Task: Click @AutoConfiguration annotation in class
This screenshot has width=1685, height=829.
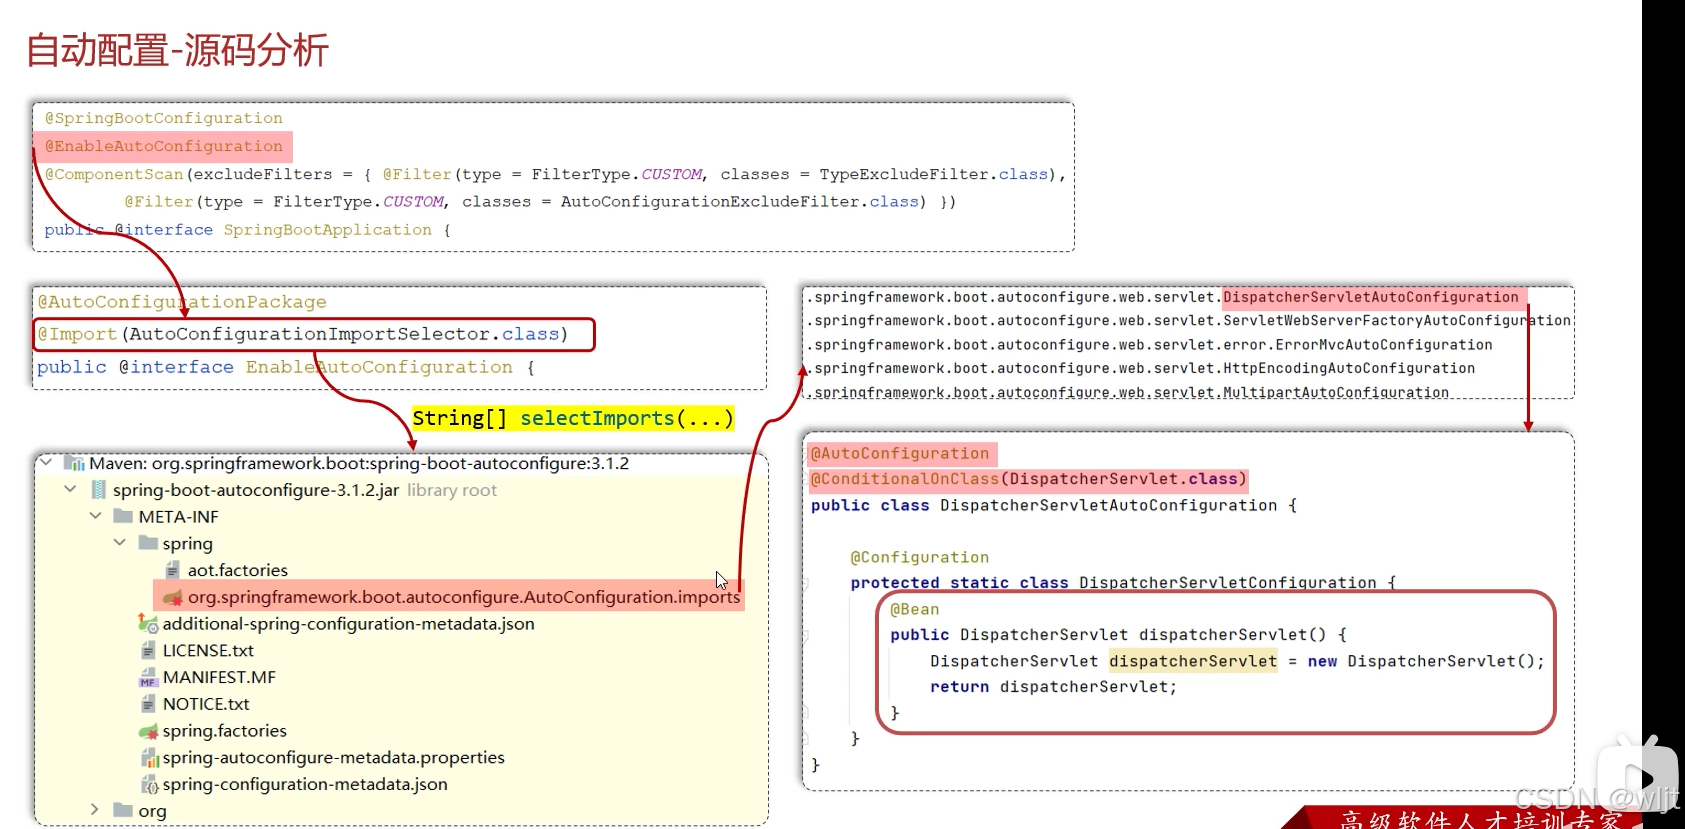Action: click(x=900, y=454)
